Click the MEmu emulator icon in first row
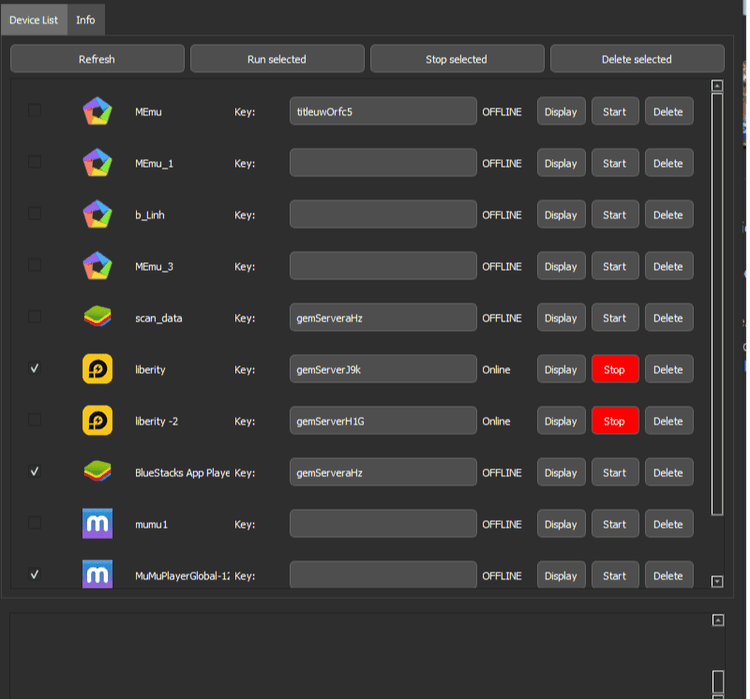Screen dimensions: 750x699 (97, 112)
